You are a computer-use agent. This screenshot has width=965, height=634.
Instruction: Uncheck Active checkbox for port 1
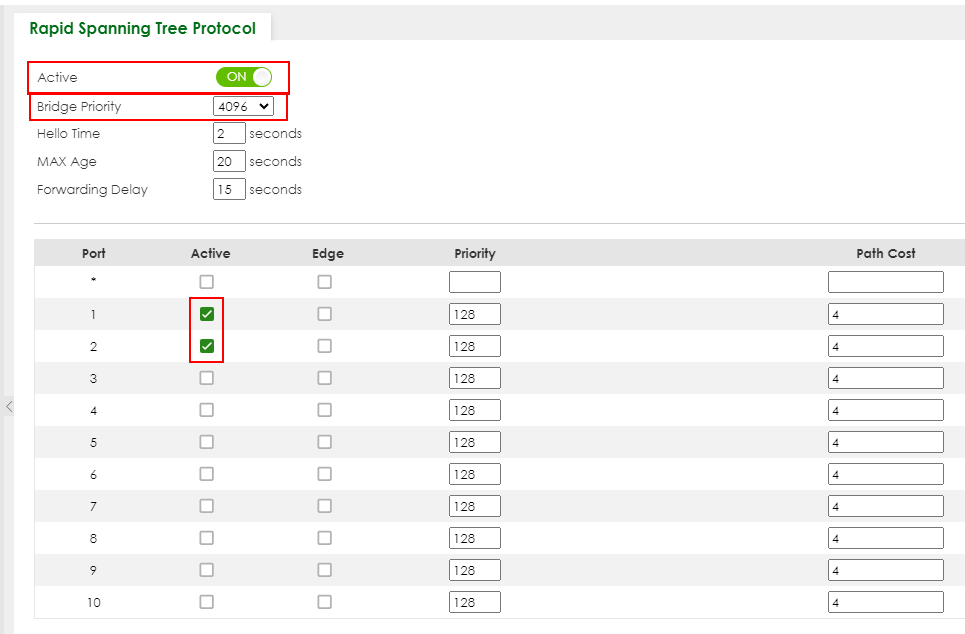click(207, 314)
